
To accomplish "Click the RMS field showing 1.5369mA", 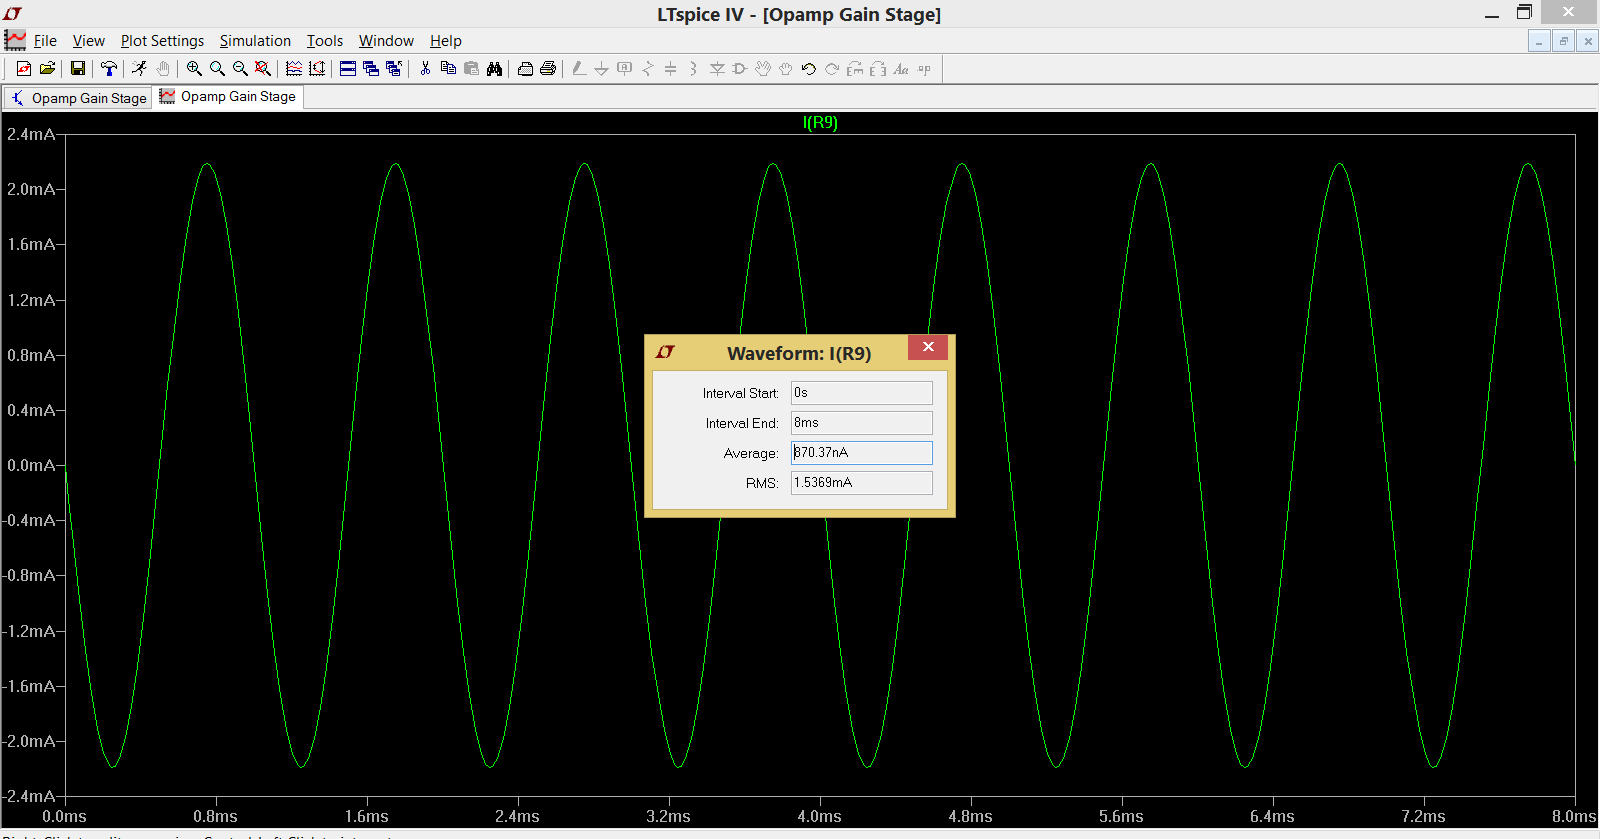I will click(x=861, y=483).
